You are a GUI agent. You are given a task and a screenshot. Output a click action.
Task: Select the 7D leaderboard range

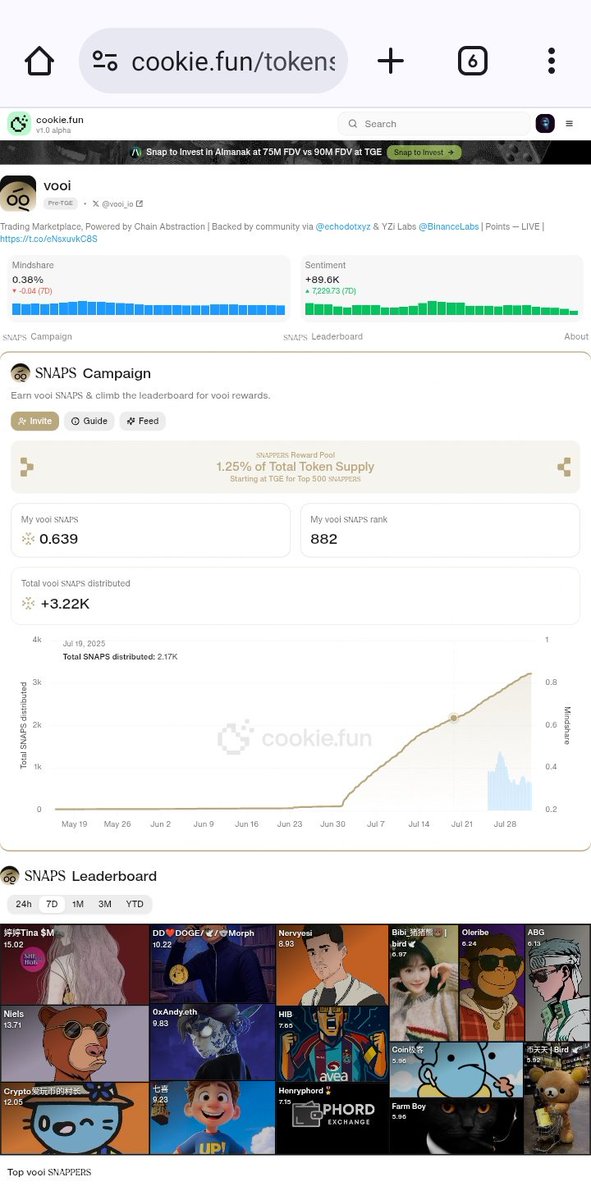pyautogui.click(x=52, y=904)
